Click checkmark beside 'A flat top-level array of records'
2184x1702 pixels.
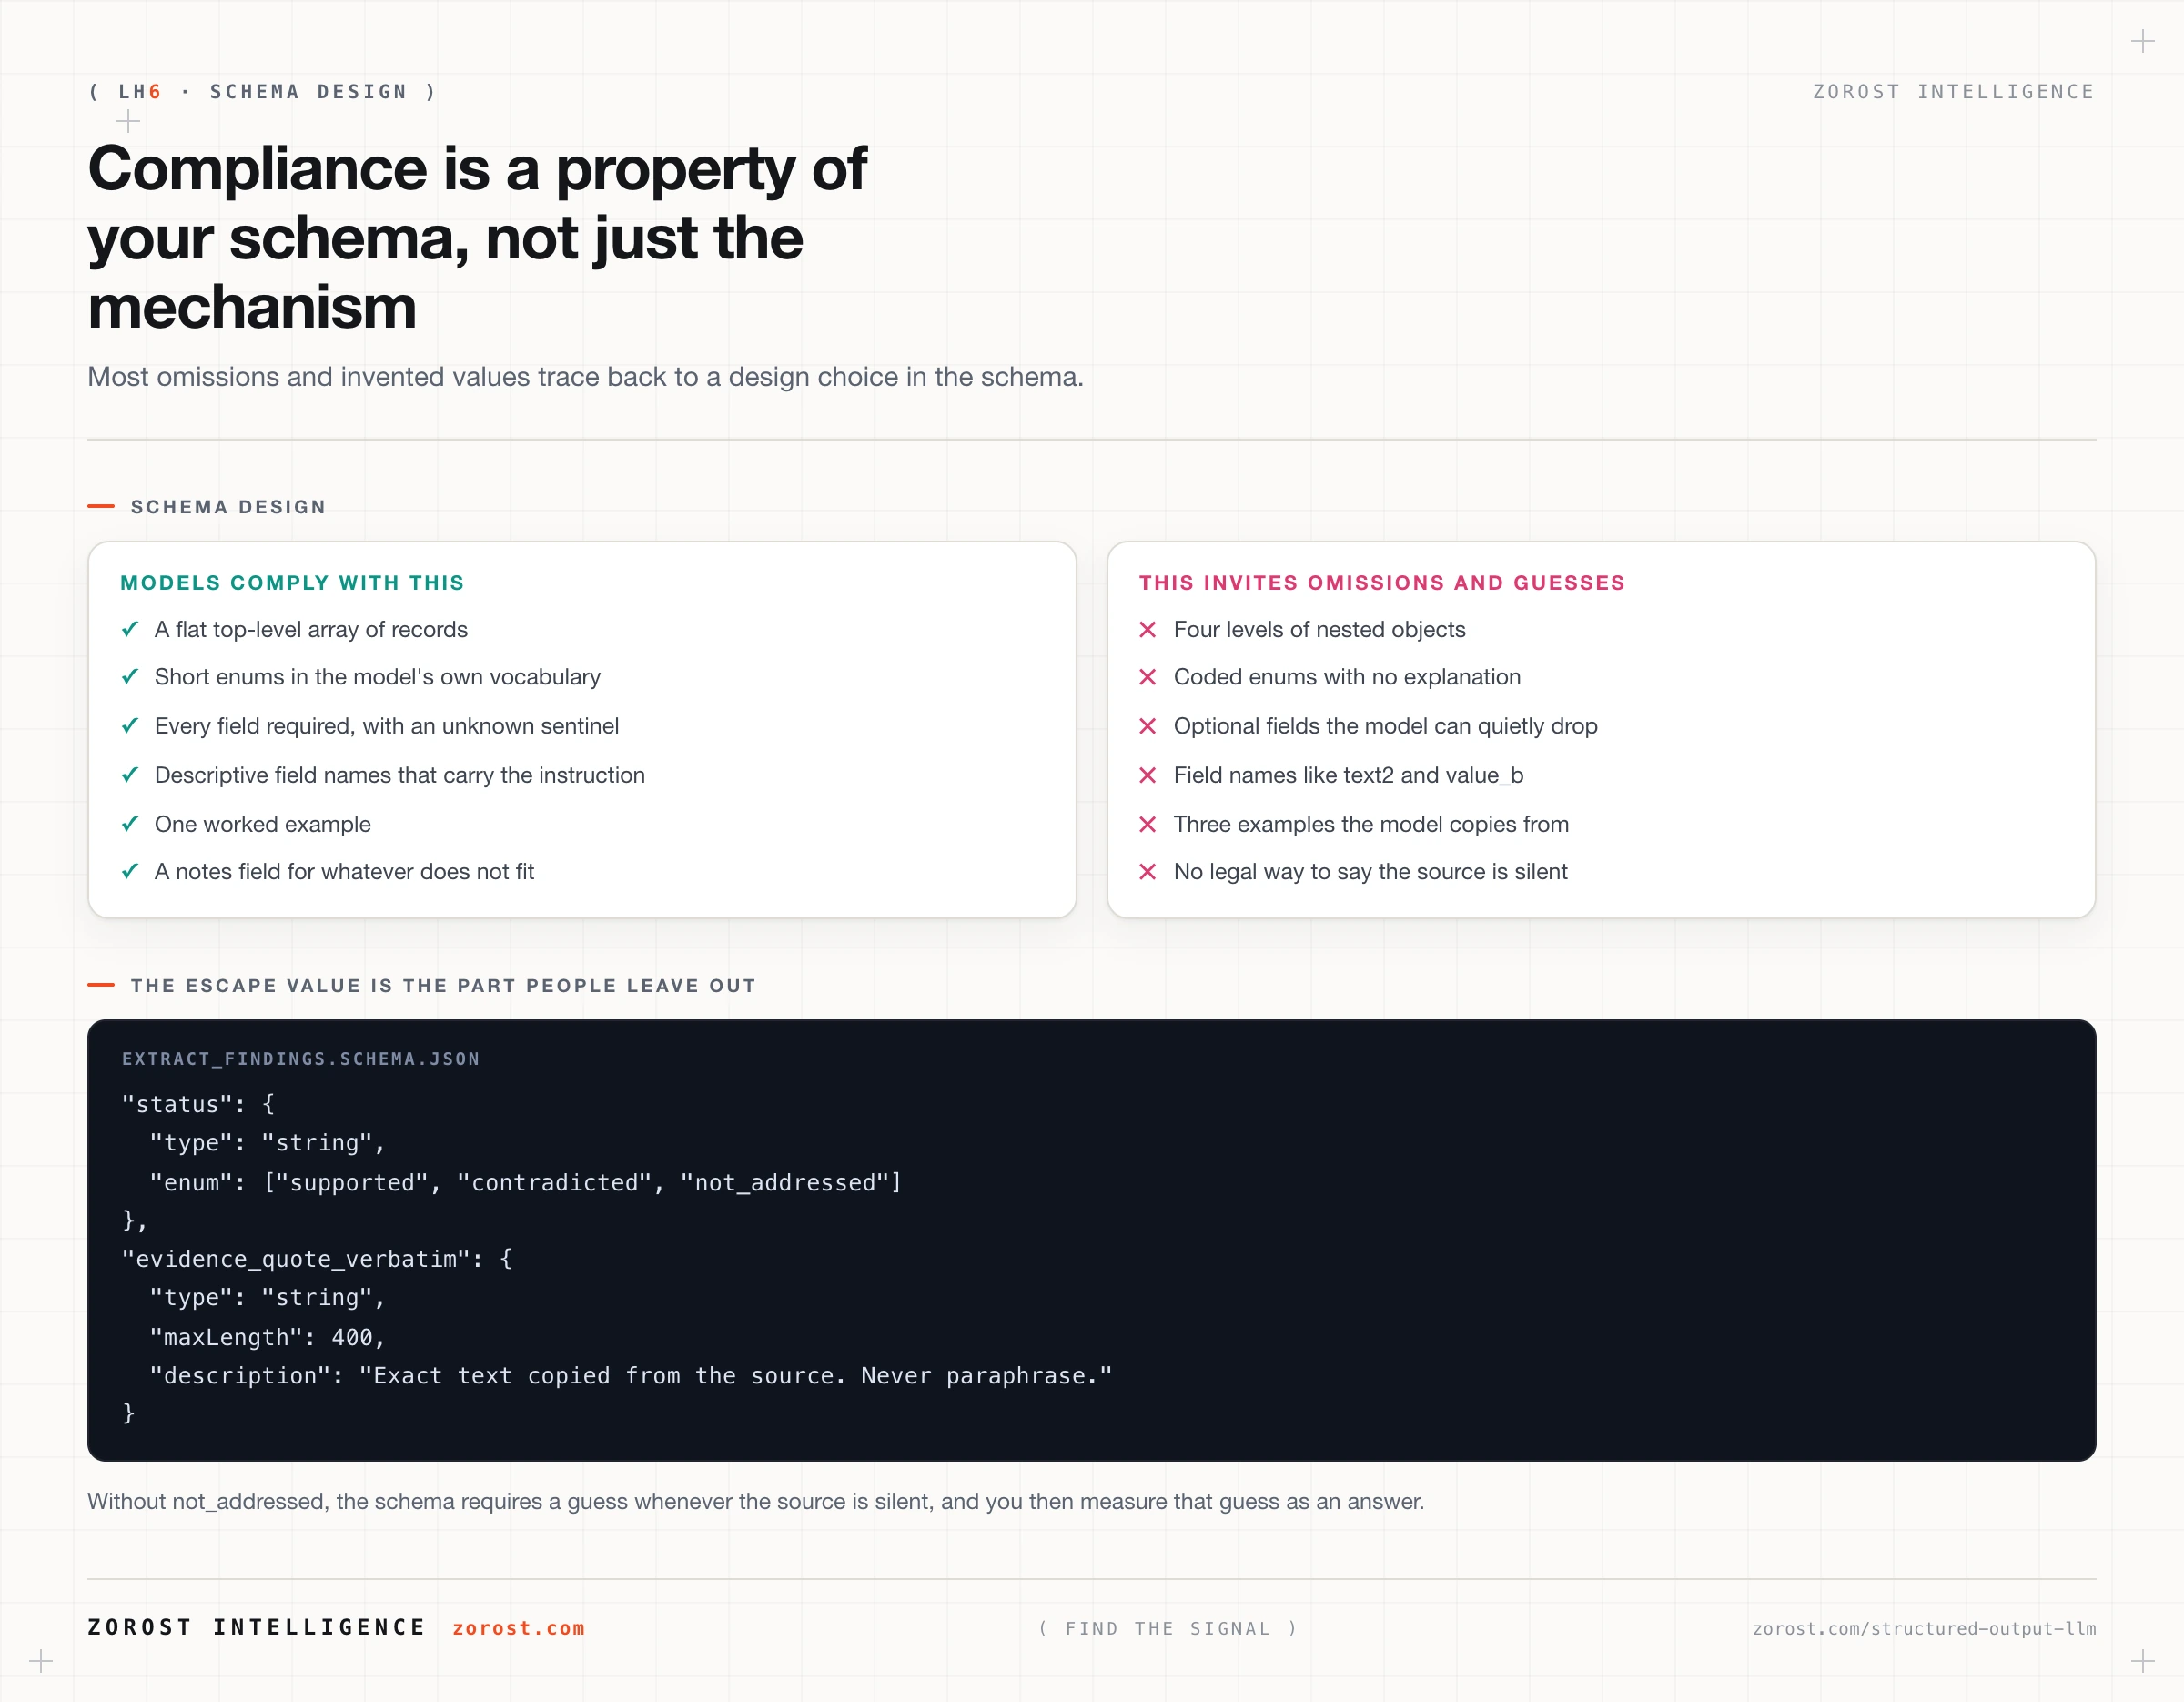130,629
